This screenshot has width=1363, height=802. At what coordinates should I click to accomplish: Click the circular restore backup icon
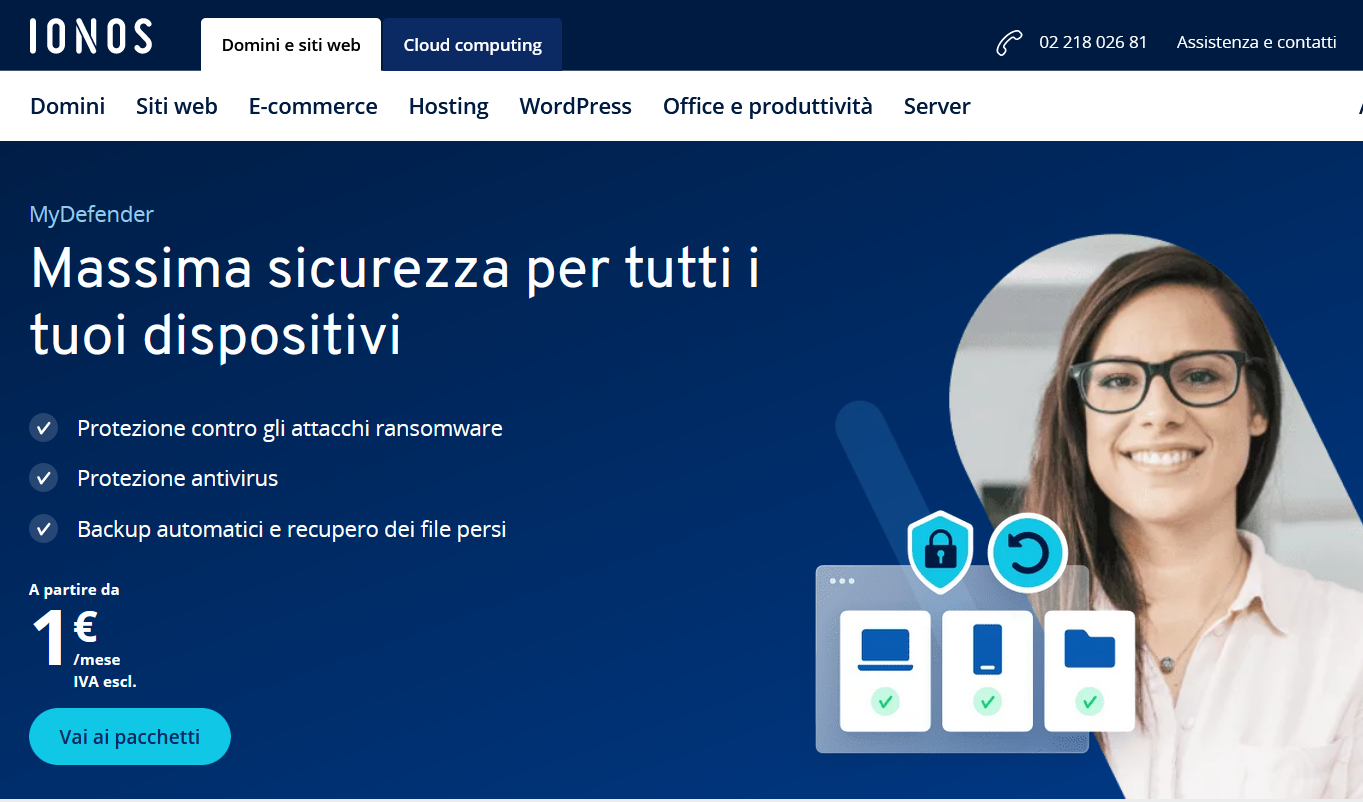1027,552
